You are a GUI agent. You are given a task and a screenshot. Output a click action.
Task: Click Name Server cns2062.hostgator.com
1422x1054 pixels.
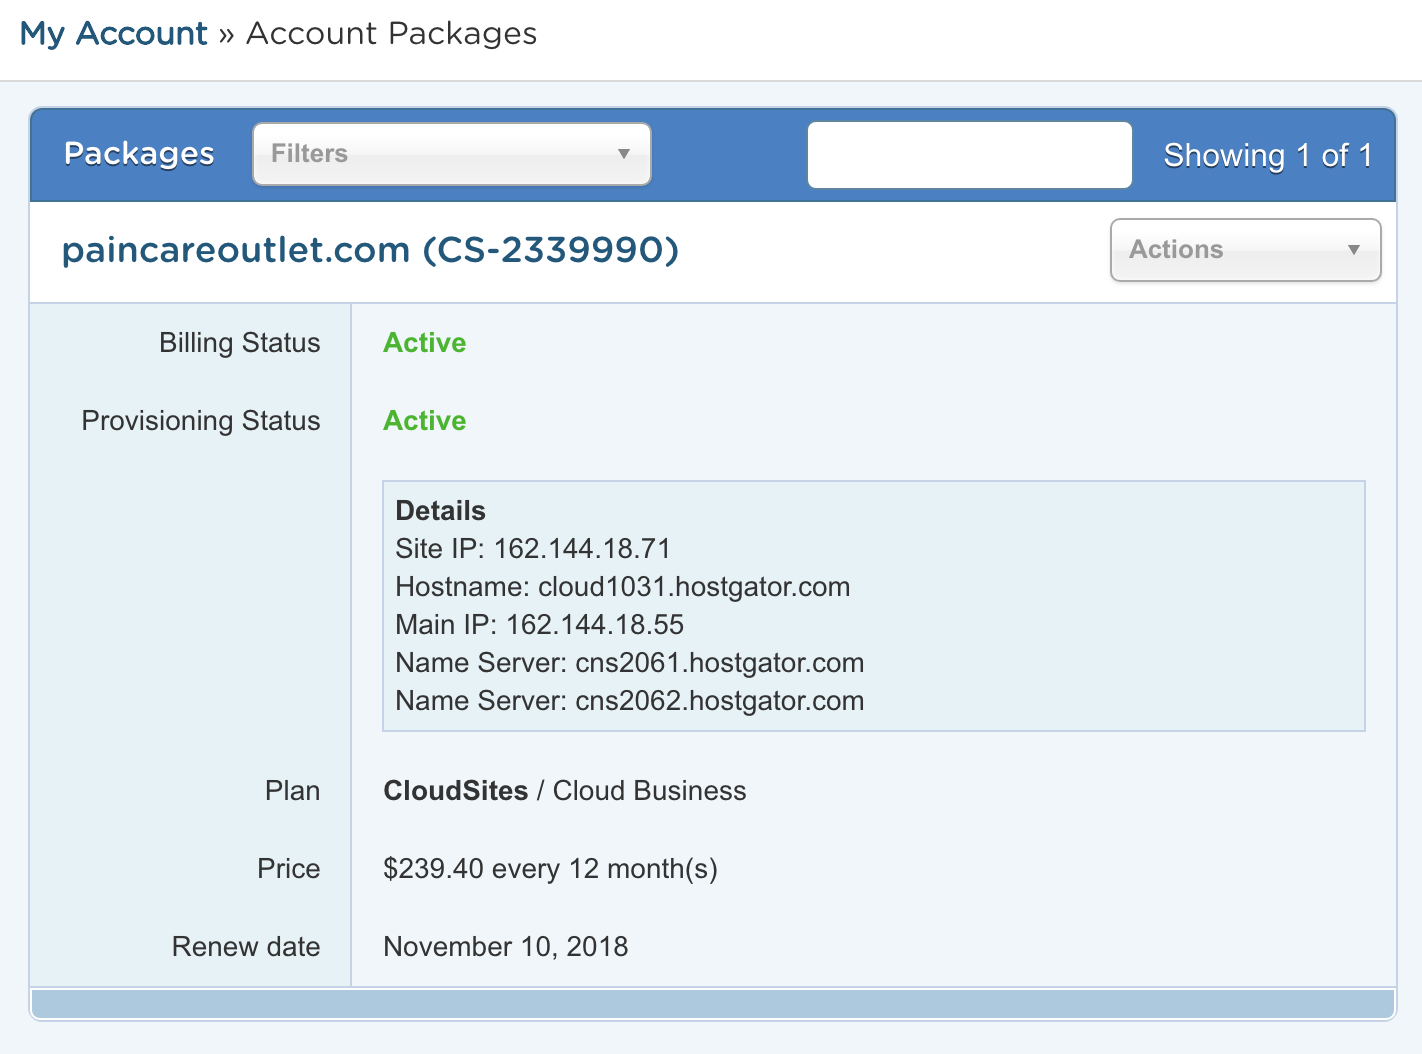[629, 701]
